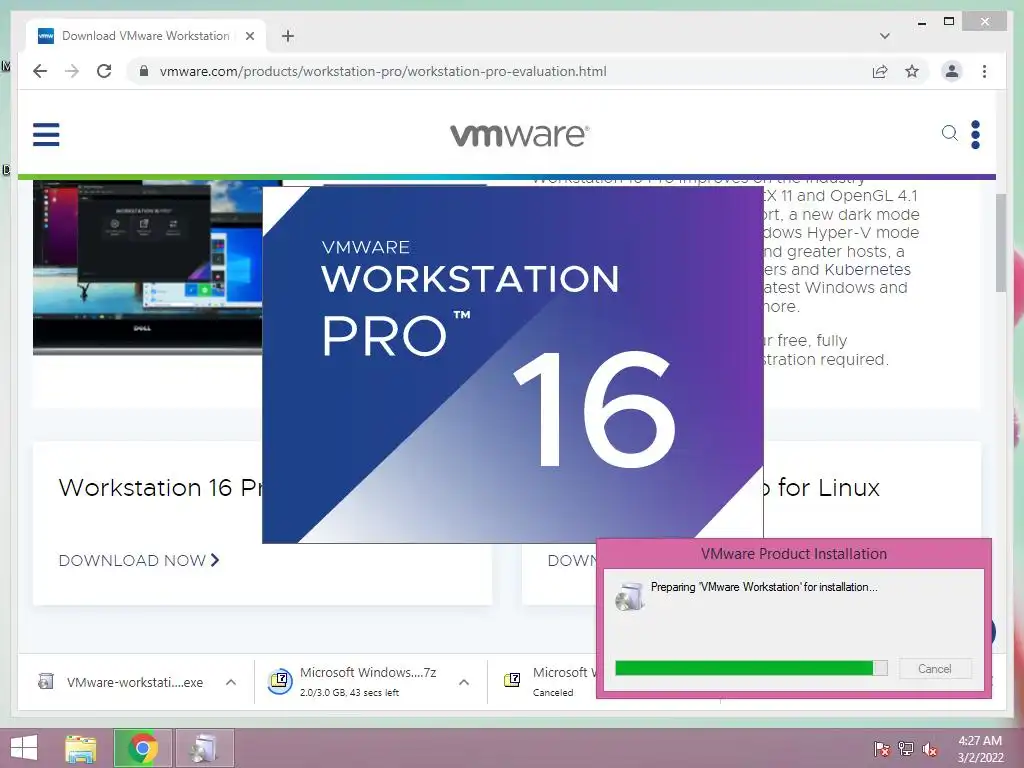The height and width of the screenshot is (768, 1024).
Task: Click the Workstation product screenshot thumbnail
Action: (x=148, y=268)
